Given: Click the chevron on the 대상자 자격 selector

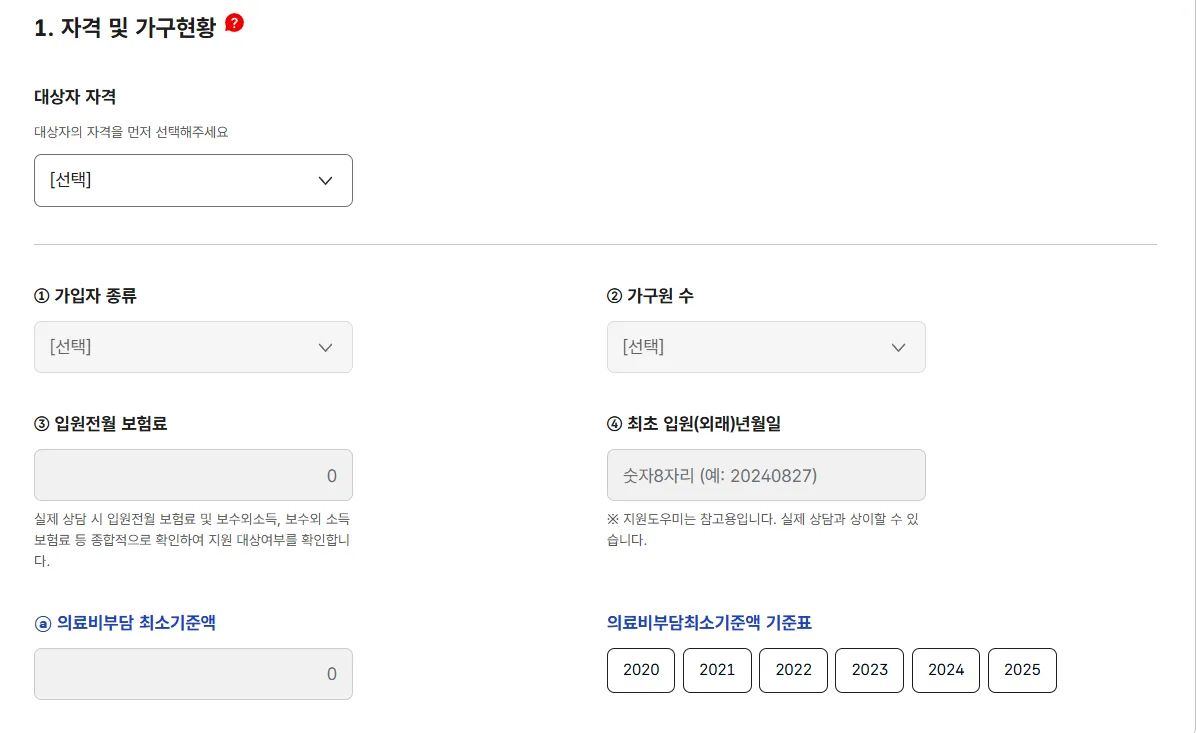Looking at the screenshot, I should 325,180.
